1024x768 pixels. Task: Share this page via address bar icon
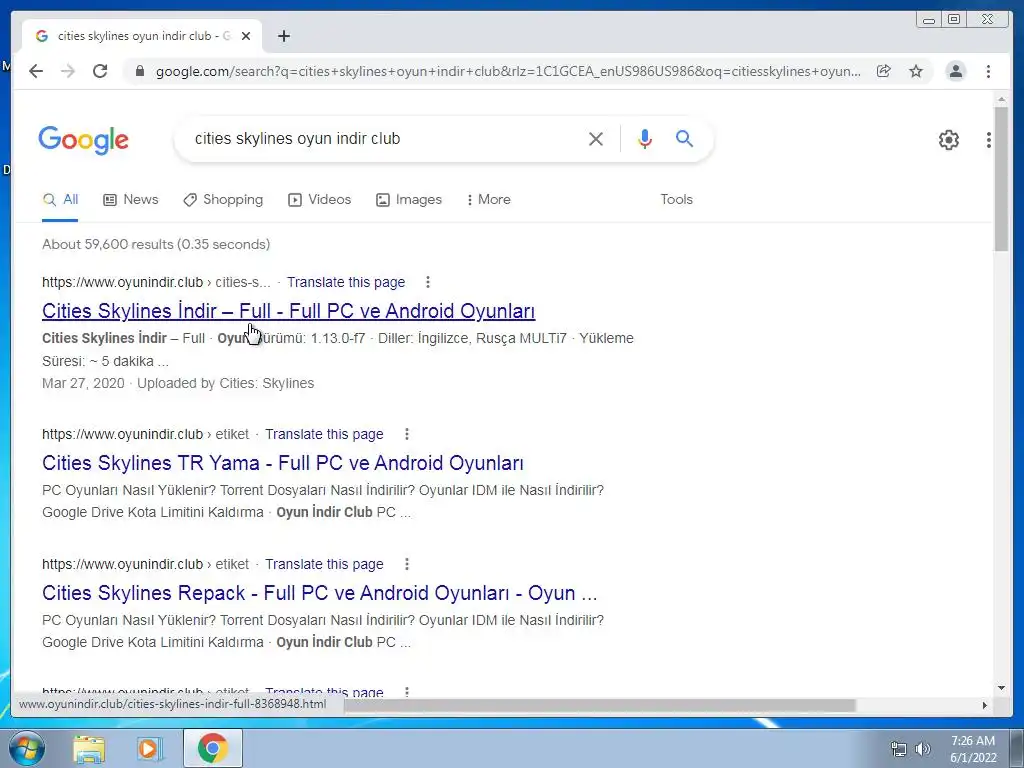(x=884, y=71)
